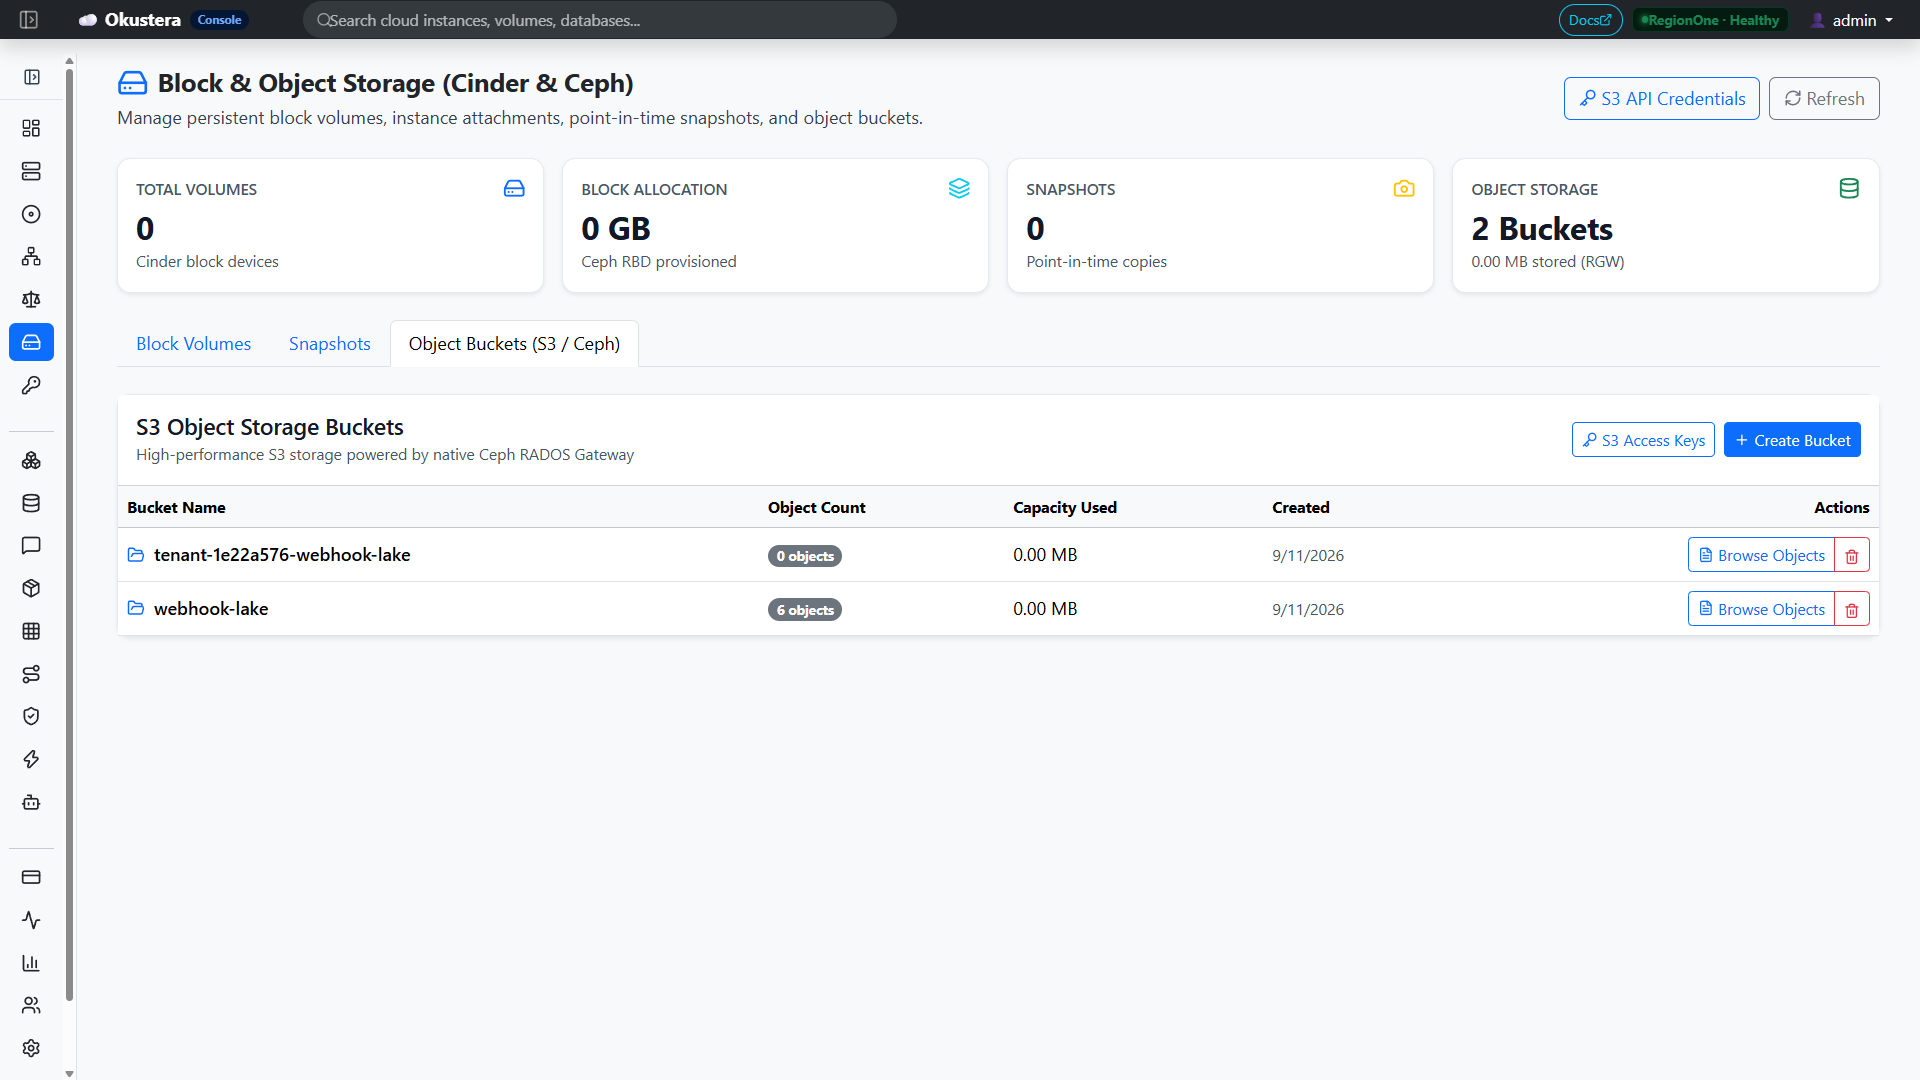Open the network topology icon in sidebar

[x=31, y=257]
